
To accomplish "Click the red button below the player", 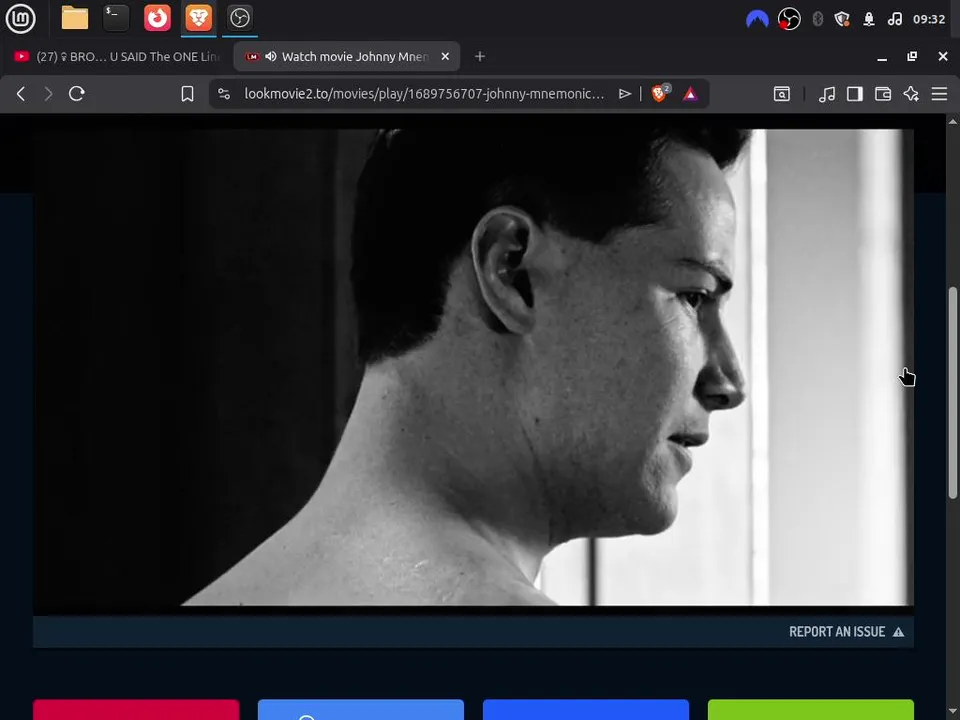I will tap(136, 710).
